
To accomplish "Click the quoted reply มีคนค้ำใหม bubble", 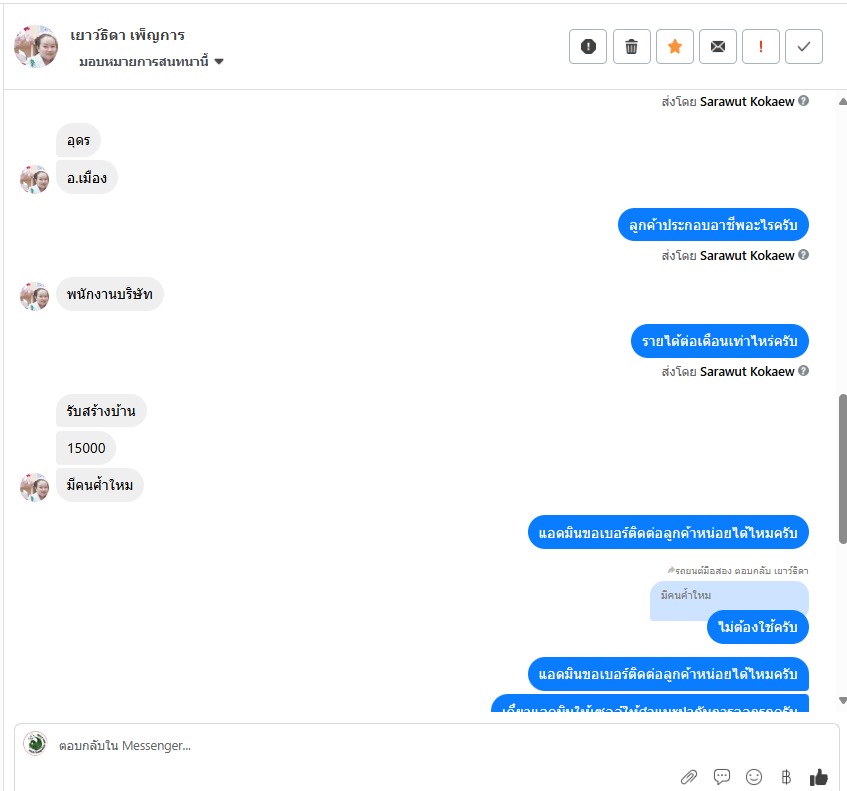I will [729, 596].
